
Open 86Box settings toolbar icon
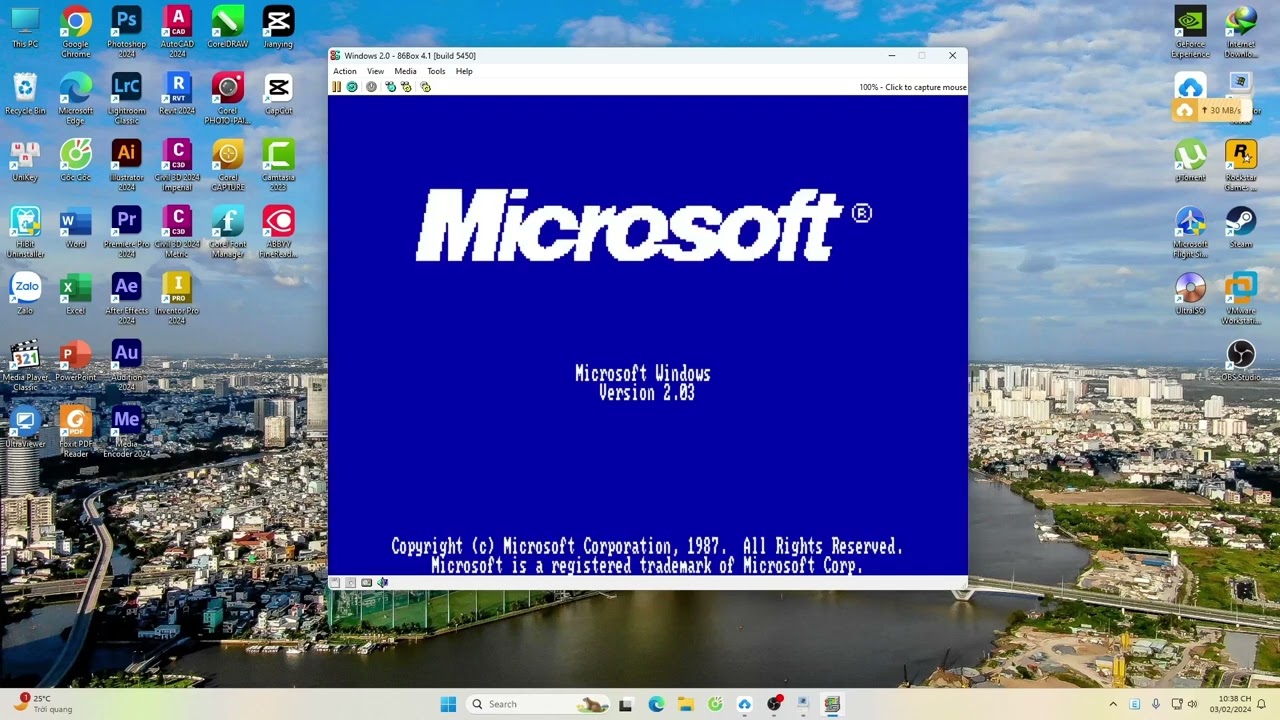point(425,87)
